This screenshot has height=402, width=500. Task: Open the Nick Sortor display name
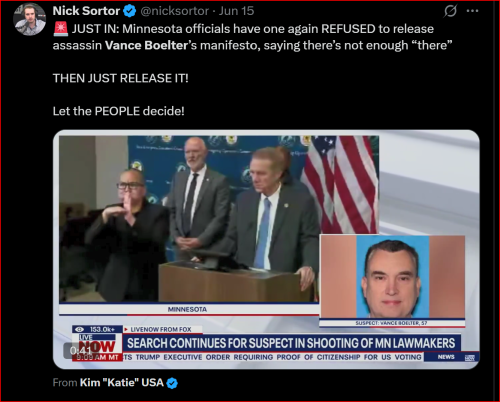(86, 11)
